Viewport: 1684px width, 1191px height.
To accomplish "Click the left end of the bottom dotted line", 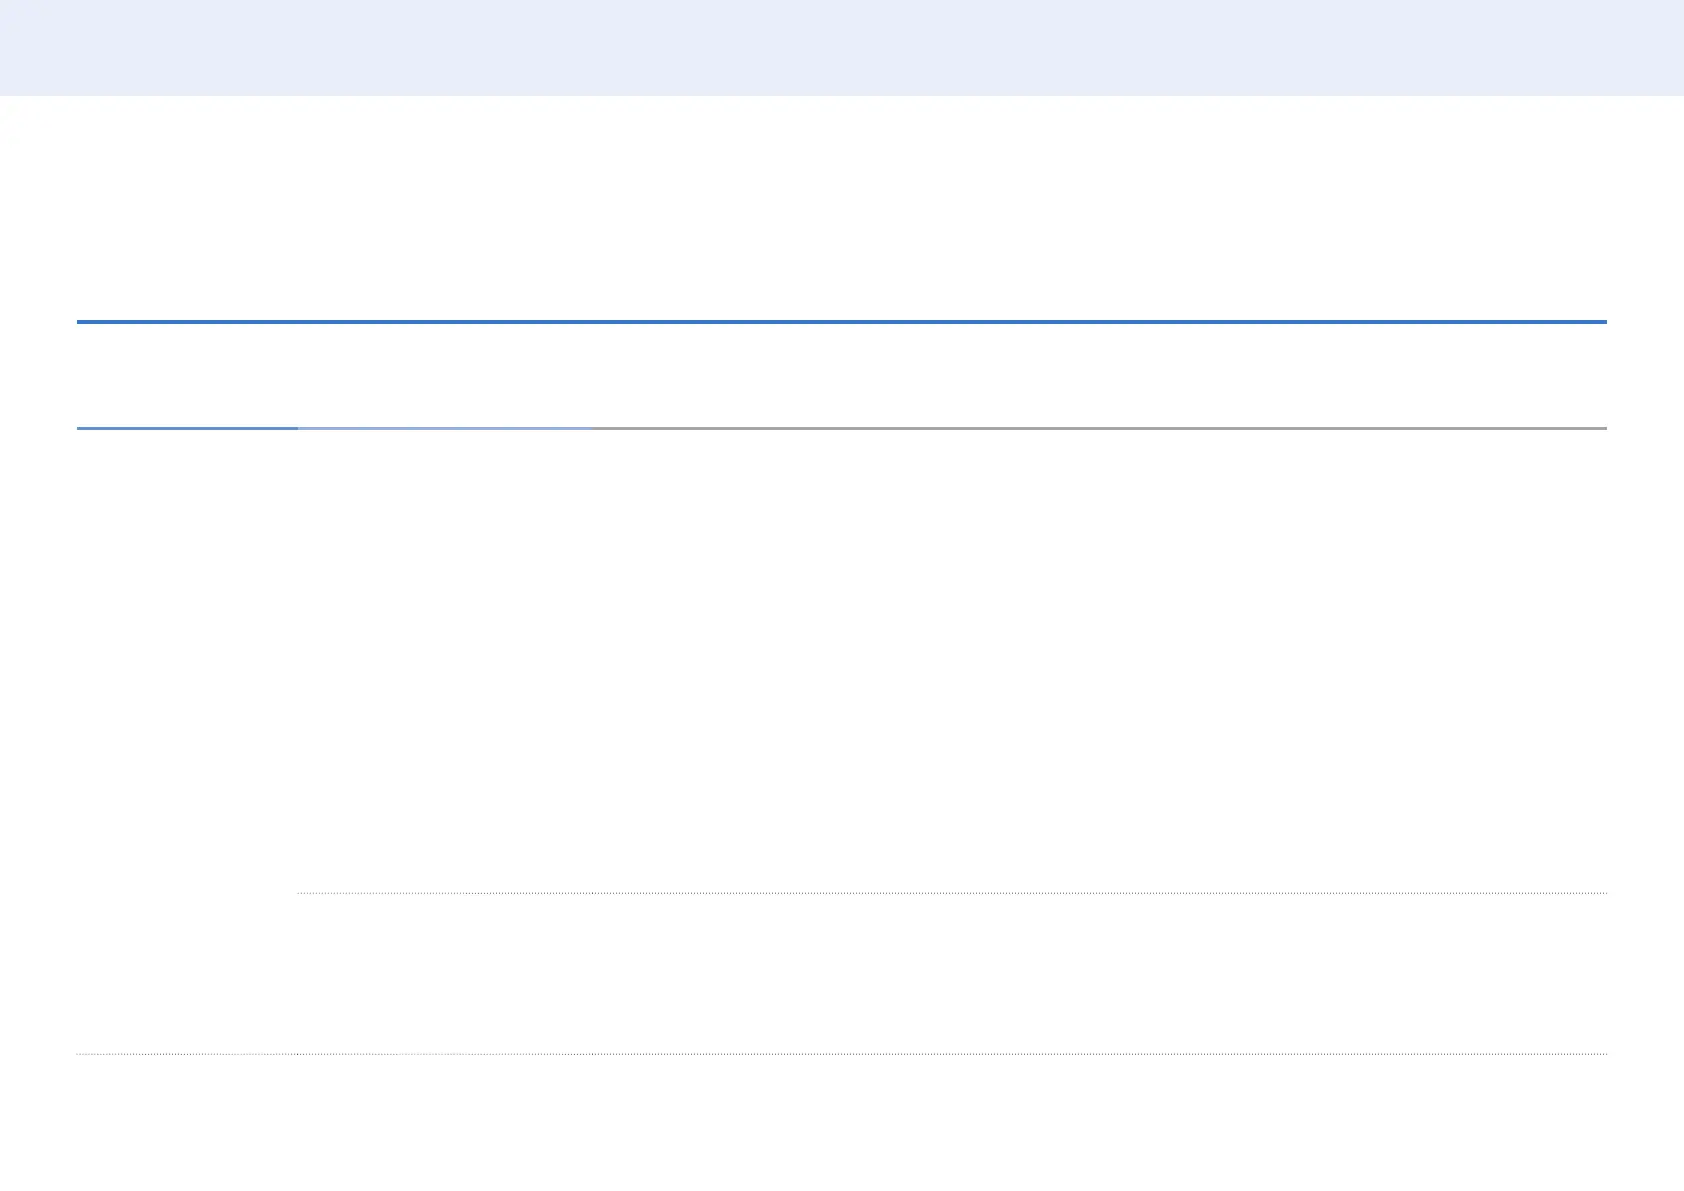I will tap(80, 1053).
